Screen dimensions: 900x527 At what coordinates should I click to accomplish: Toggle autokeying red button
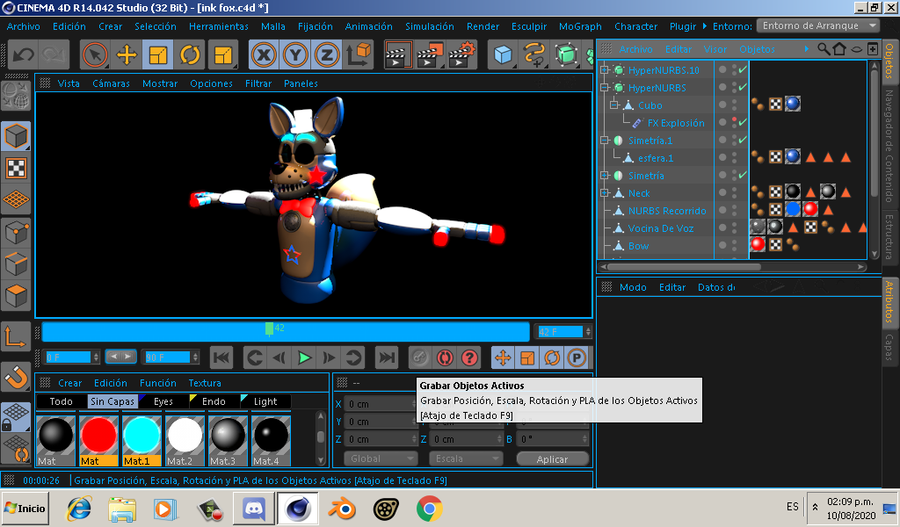point(444,358)
